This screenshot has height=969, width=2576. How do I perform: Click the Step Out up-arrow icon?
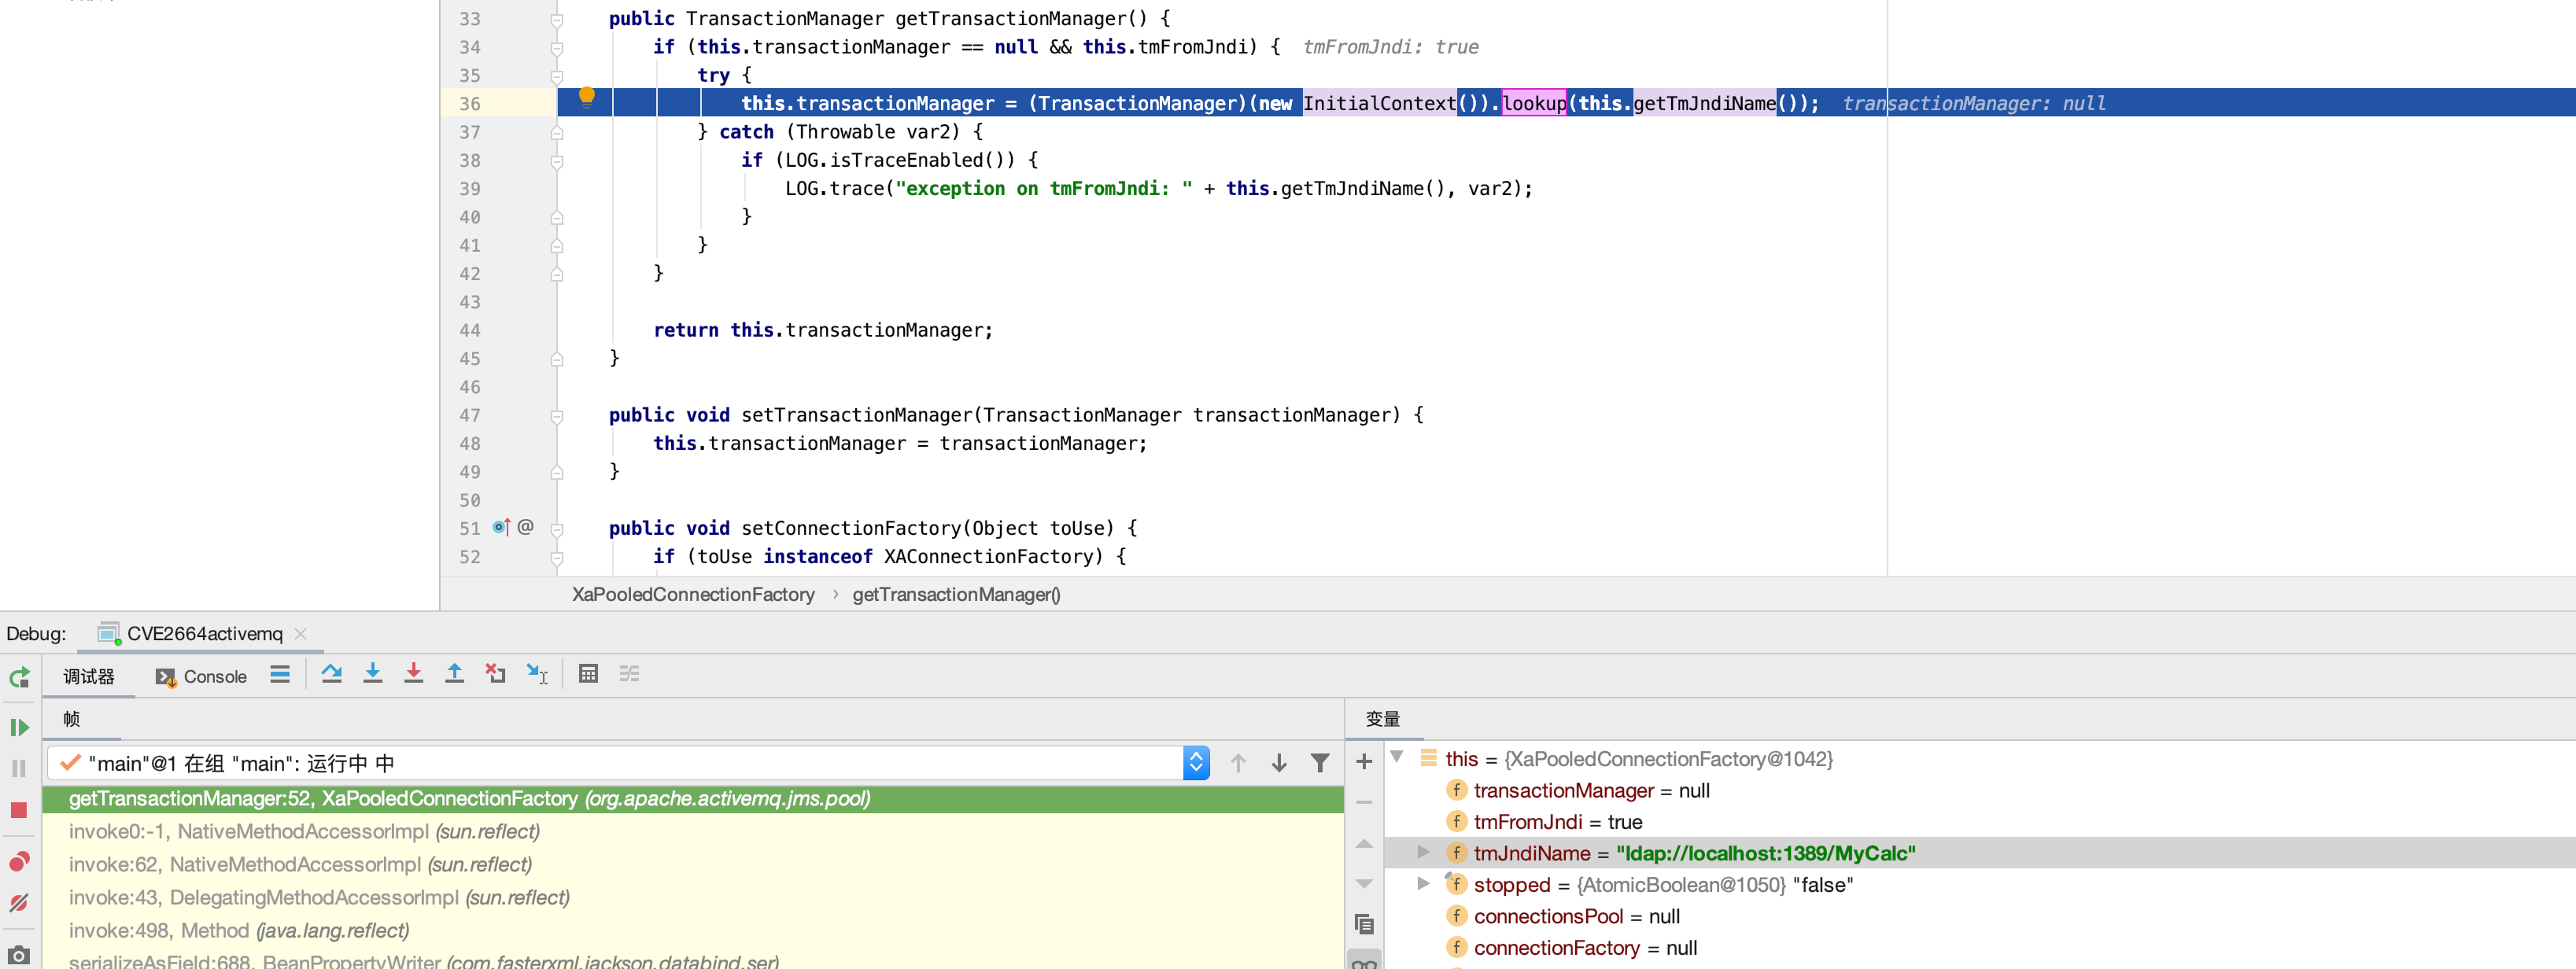coord(454,674)
